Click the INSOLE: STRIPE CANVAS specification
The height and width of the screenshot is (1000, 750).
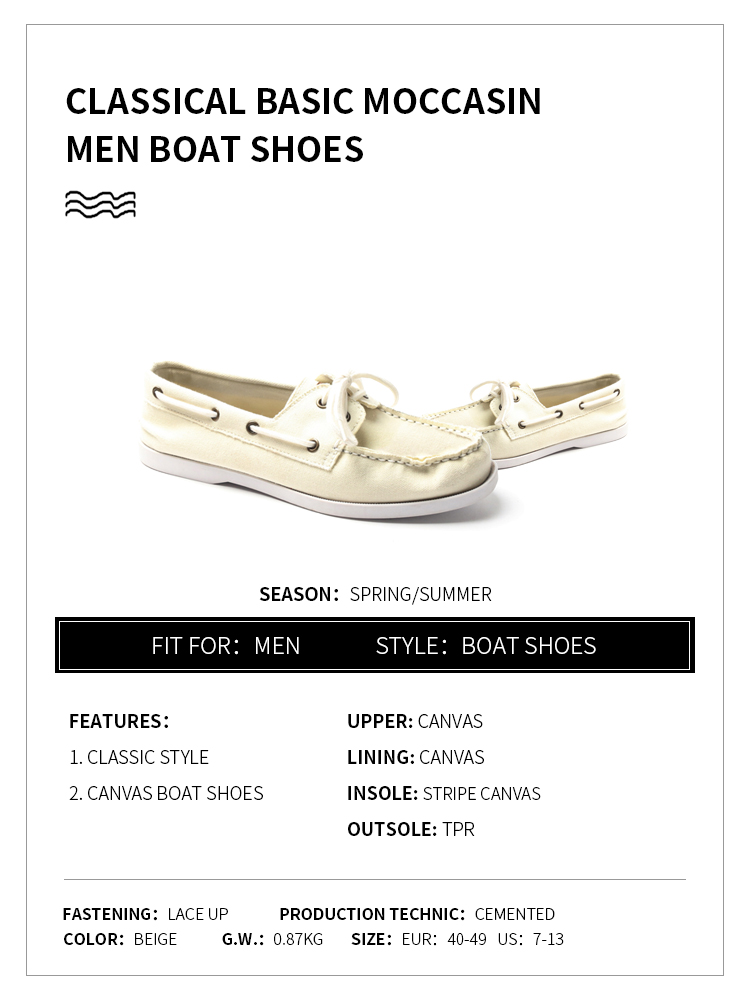click(x=444, y=793)
